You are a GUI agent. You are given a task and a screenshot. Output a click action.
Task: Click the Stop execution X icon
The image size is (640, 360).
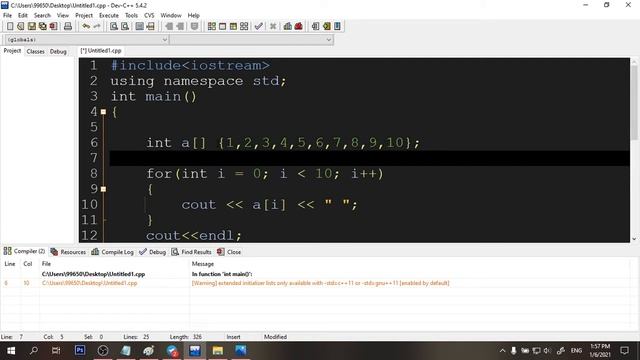[x=273, y=27]
